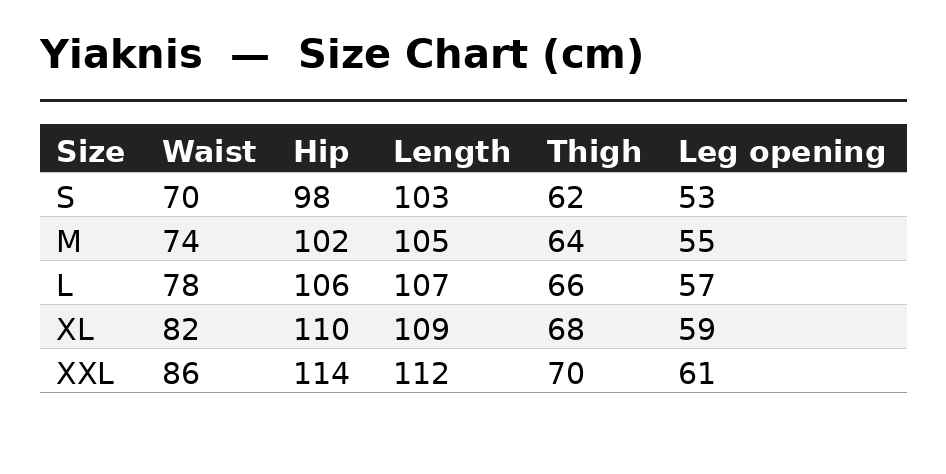Viewport: 946px width, 474px height.
Task: Click thigh value 68 in XL row
Action: (565, 330)
